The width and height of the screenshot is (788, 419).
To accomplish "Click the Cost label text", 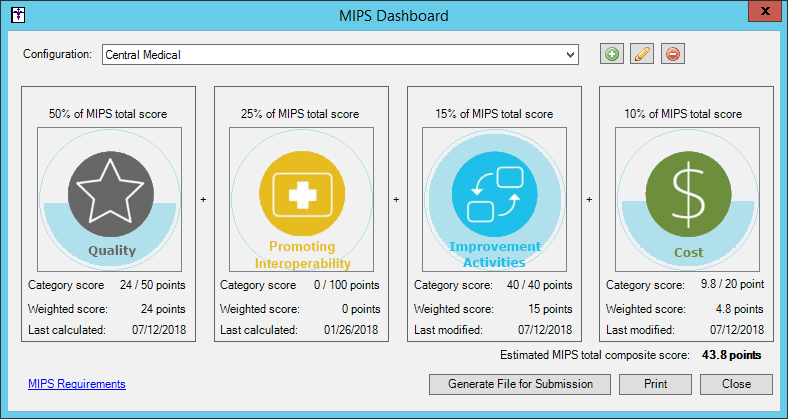I will point(688,253).
